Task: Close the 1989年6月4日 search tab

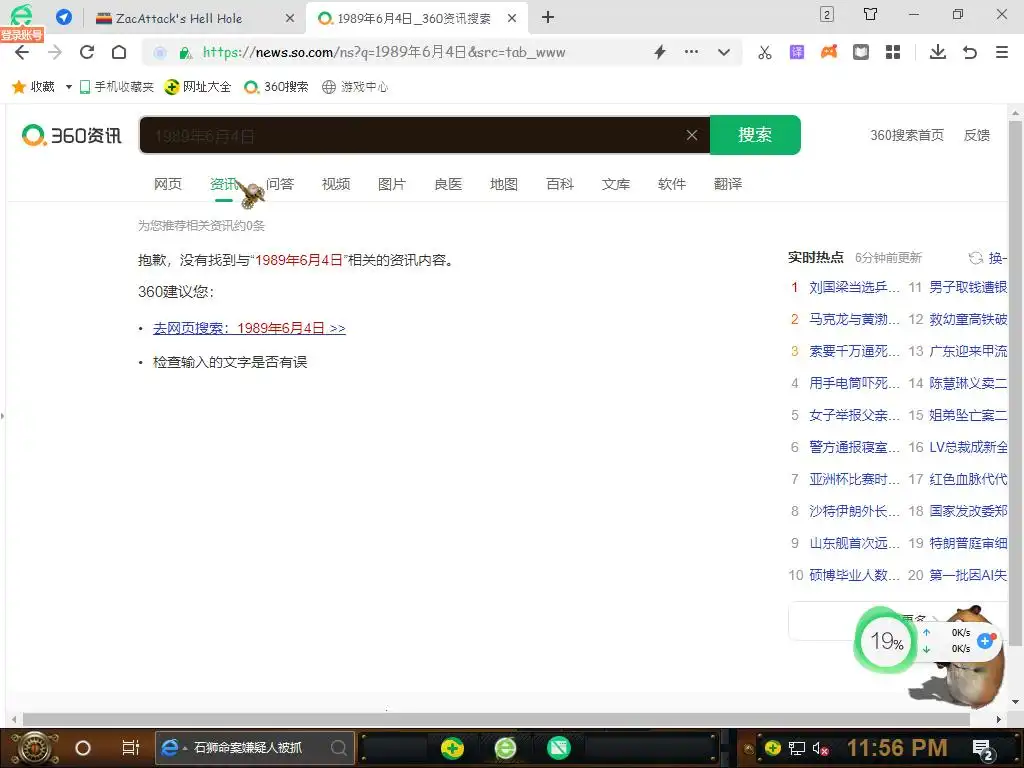Action: [x=512, y=18]
